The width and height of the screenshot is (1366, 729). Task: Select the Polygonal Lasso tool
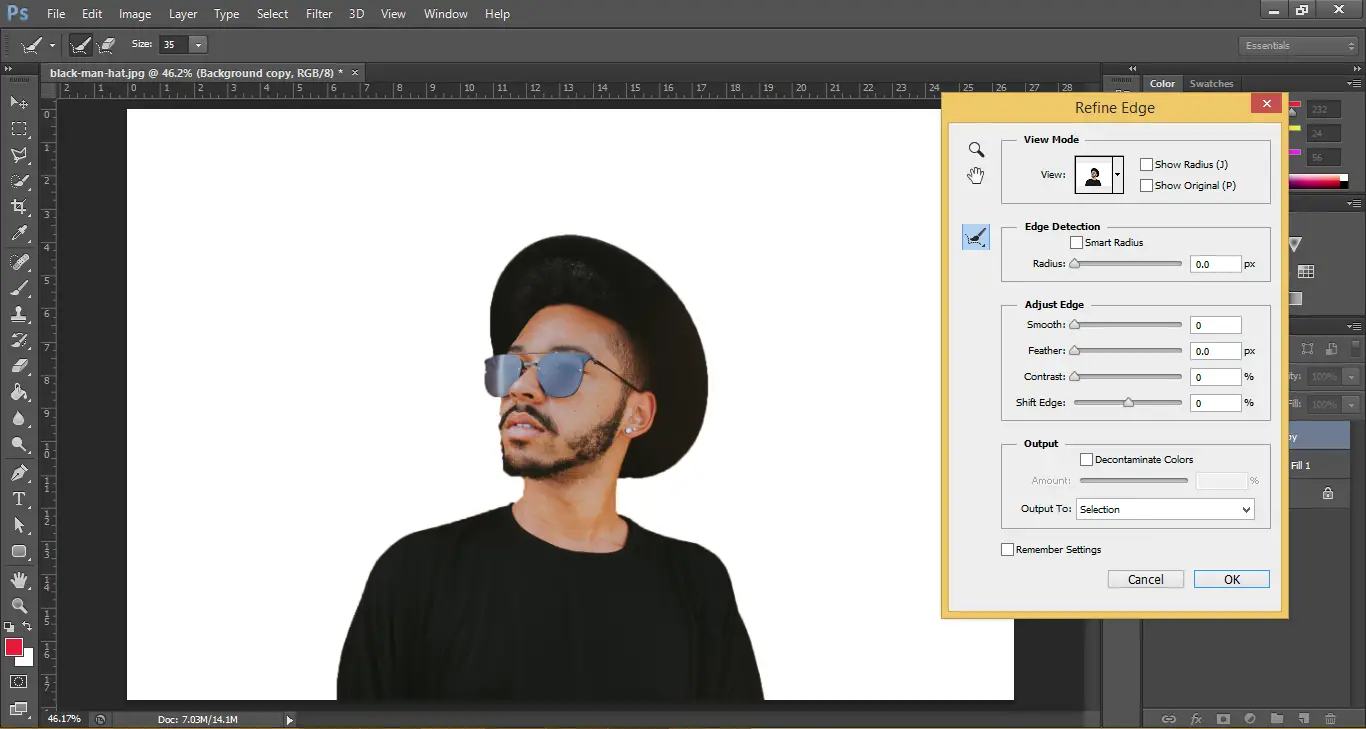[x=19, y=155]
